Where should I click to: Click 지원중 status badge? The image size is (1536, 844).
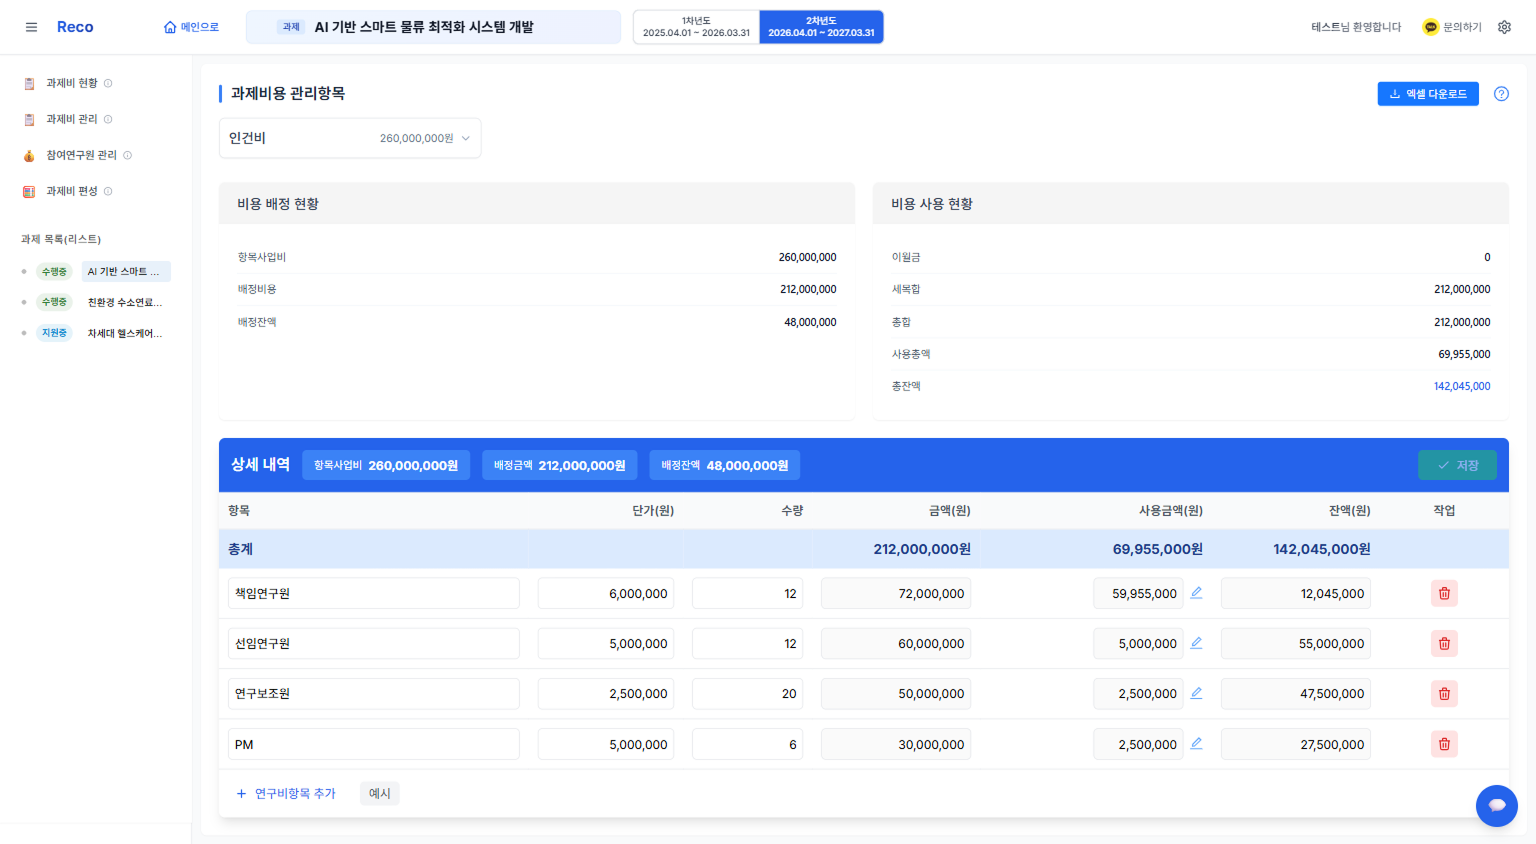pyautogui.click(x=54, y=333)
